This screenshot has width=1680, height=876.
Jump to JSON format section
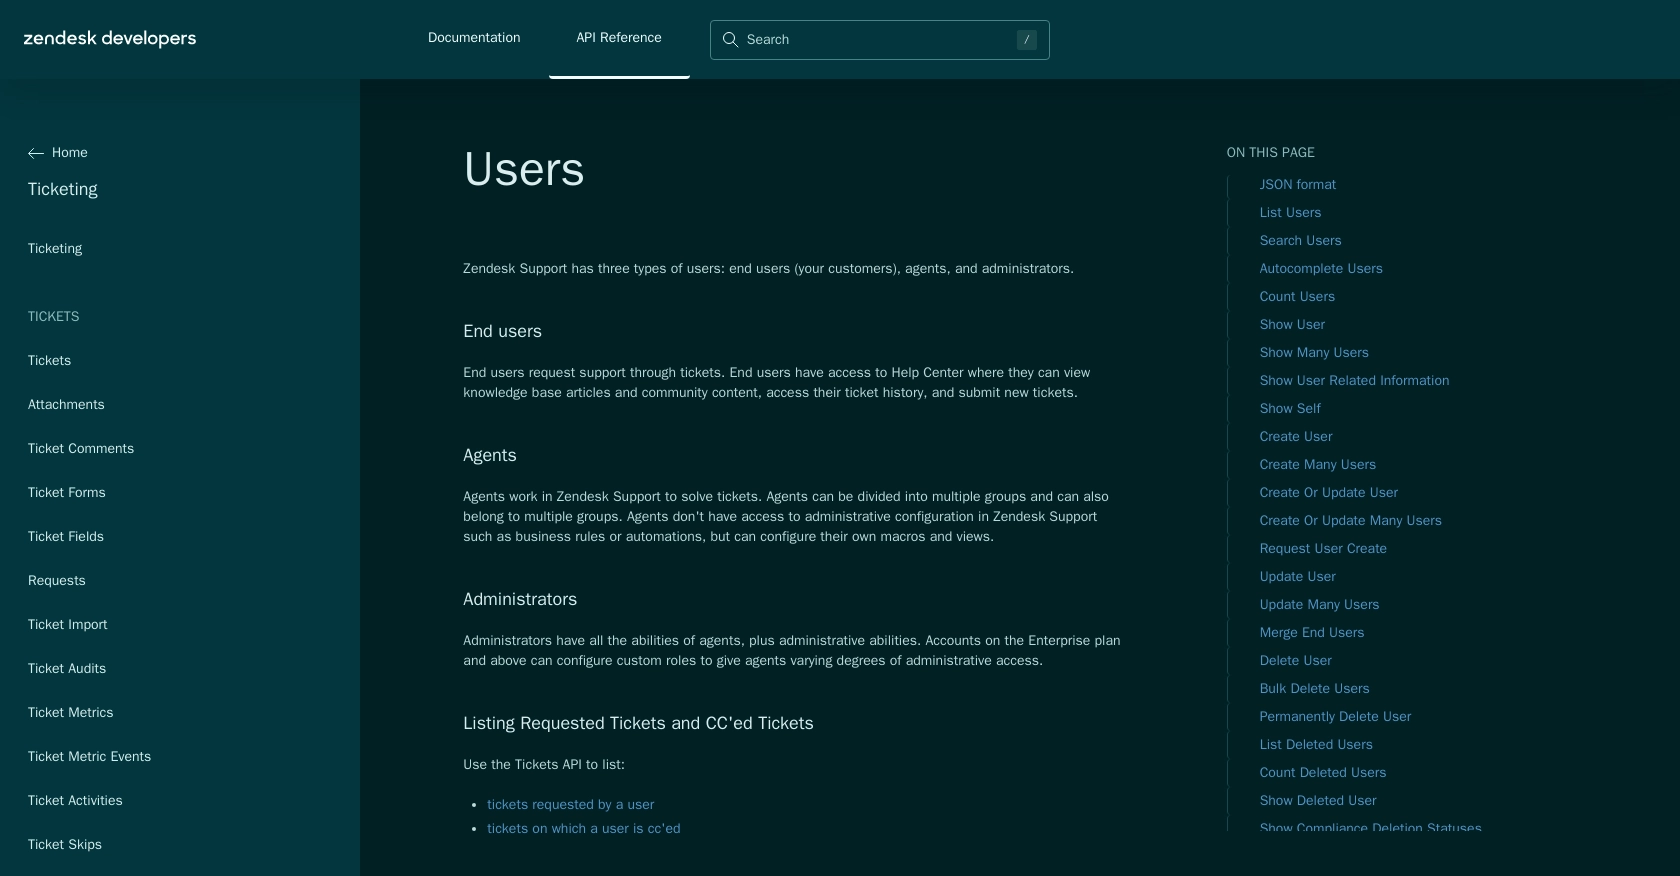(1298, 185)
